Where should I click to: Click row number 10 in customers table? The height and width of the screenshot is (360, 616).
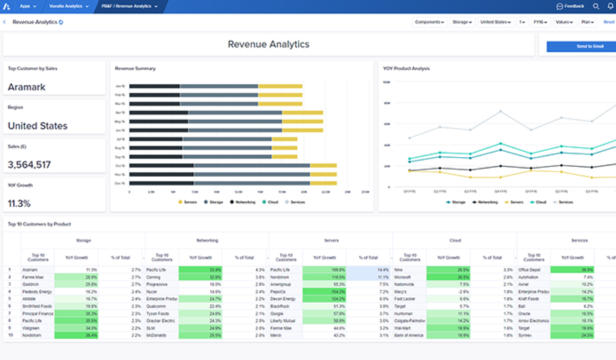coord(11,335)
